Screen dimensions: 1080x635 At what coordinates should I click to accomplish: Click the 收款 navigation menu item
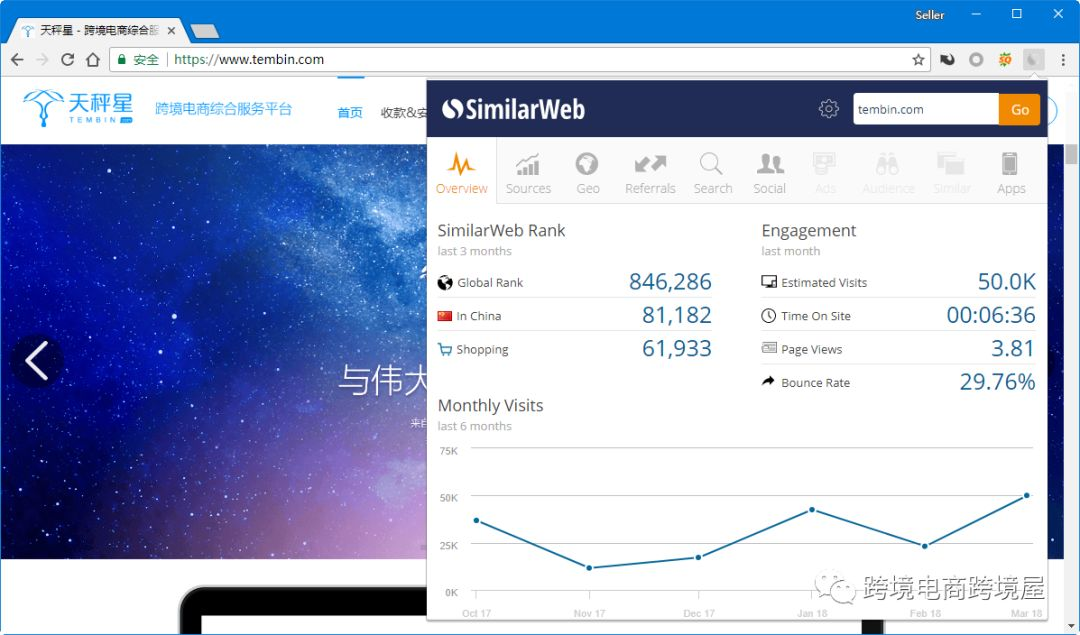[x=404, y=112]
